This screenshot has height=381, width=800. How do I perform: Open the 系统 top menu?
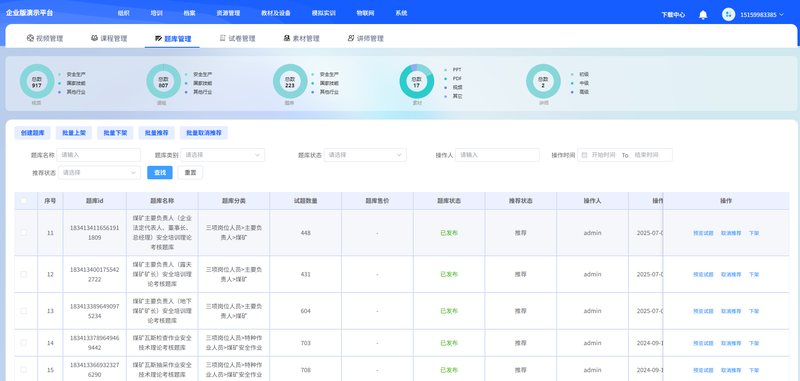point(401,14)
